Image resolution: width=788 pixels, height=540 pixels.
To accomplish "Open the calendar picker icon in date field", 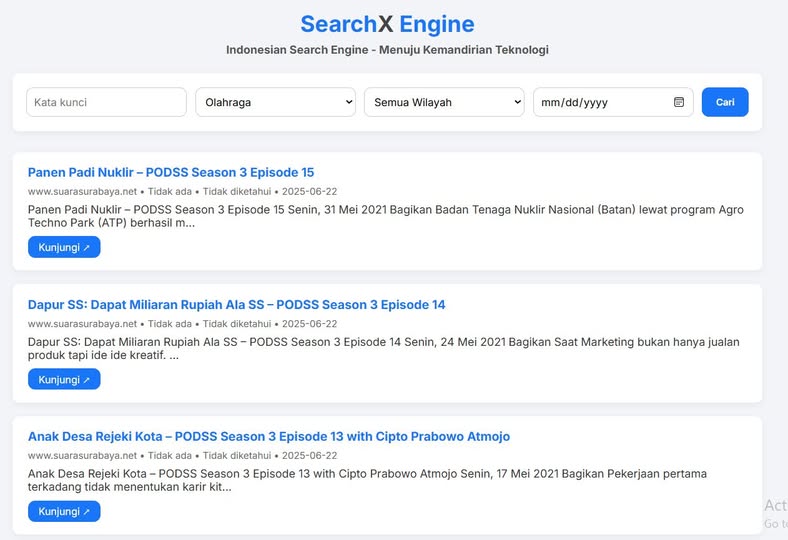I will click(x=679, y=102).
